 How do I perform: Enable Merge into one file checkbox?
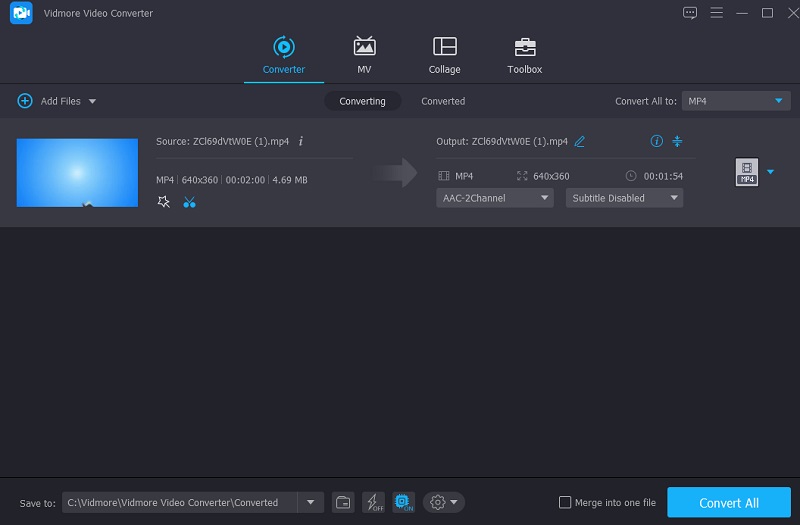pos(565,502)
